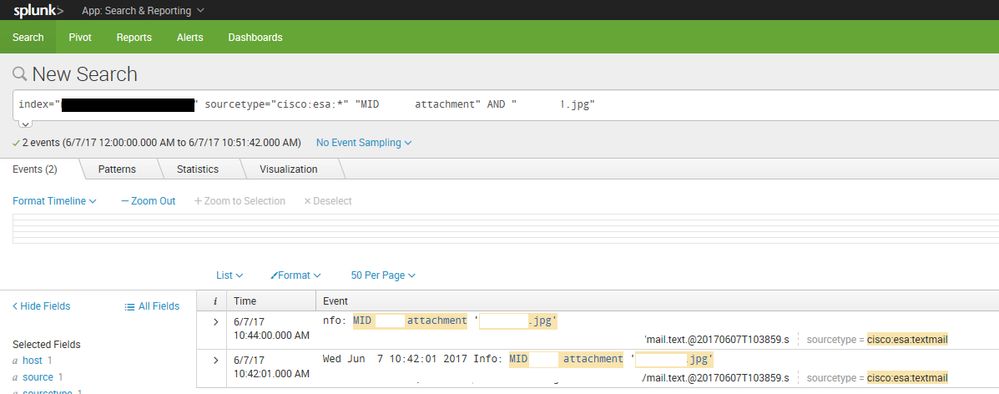Open the Format Timeline menu

coord(54,201)
